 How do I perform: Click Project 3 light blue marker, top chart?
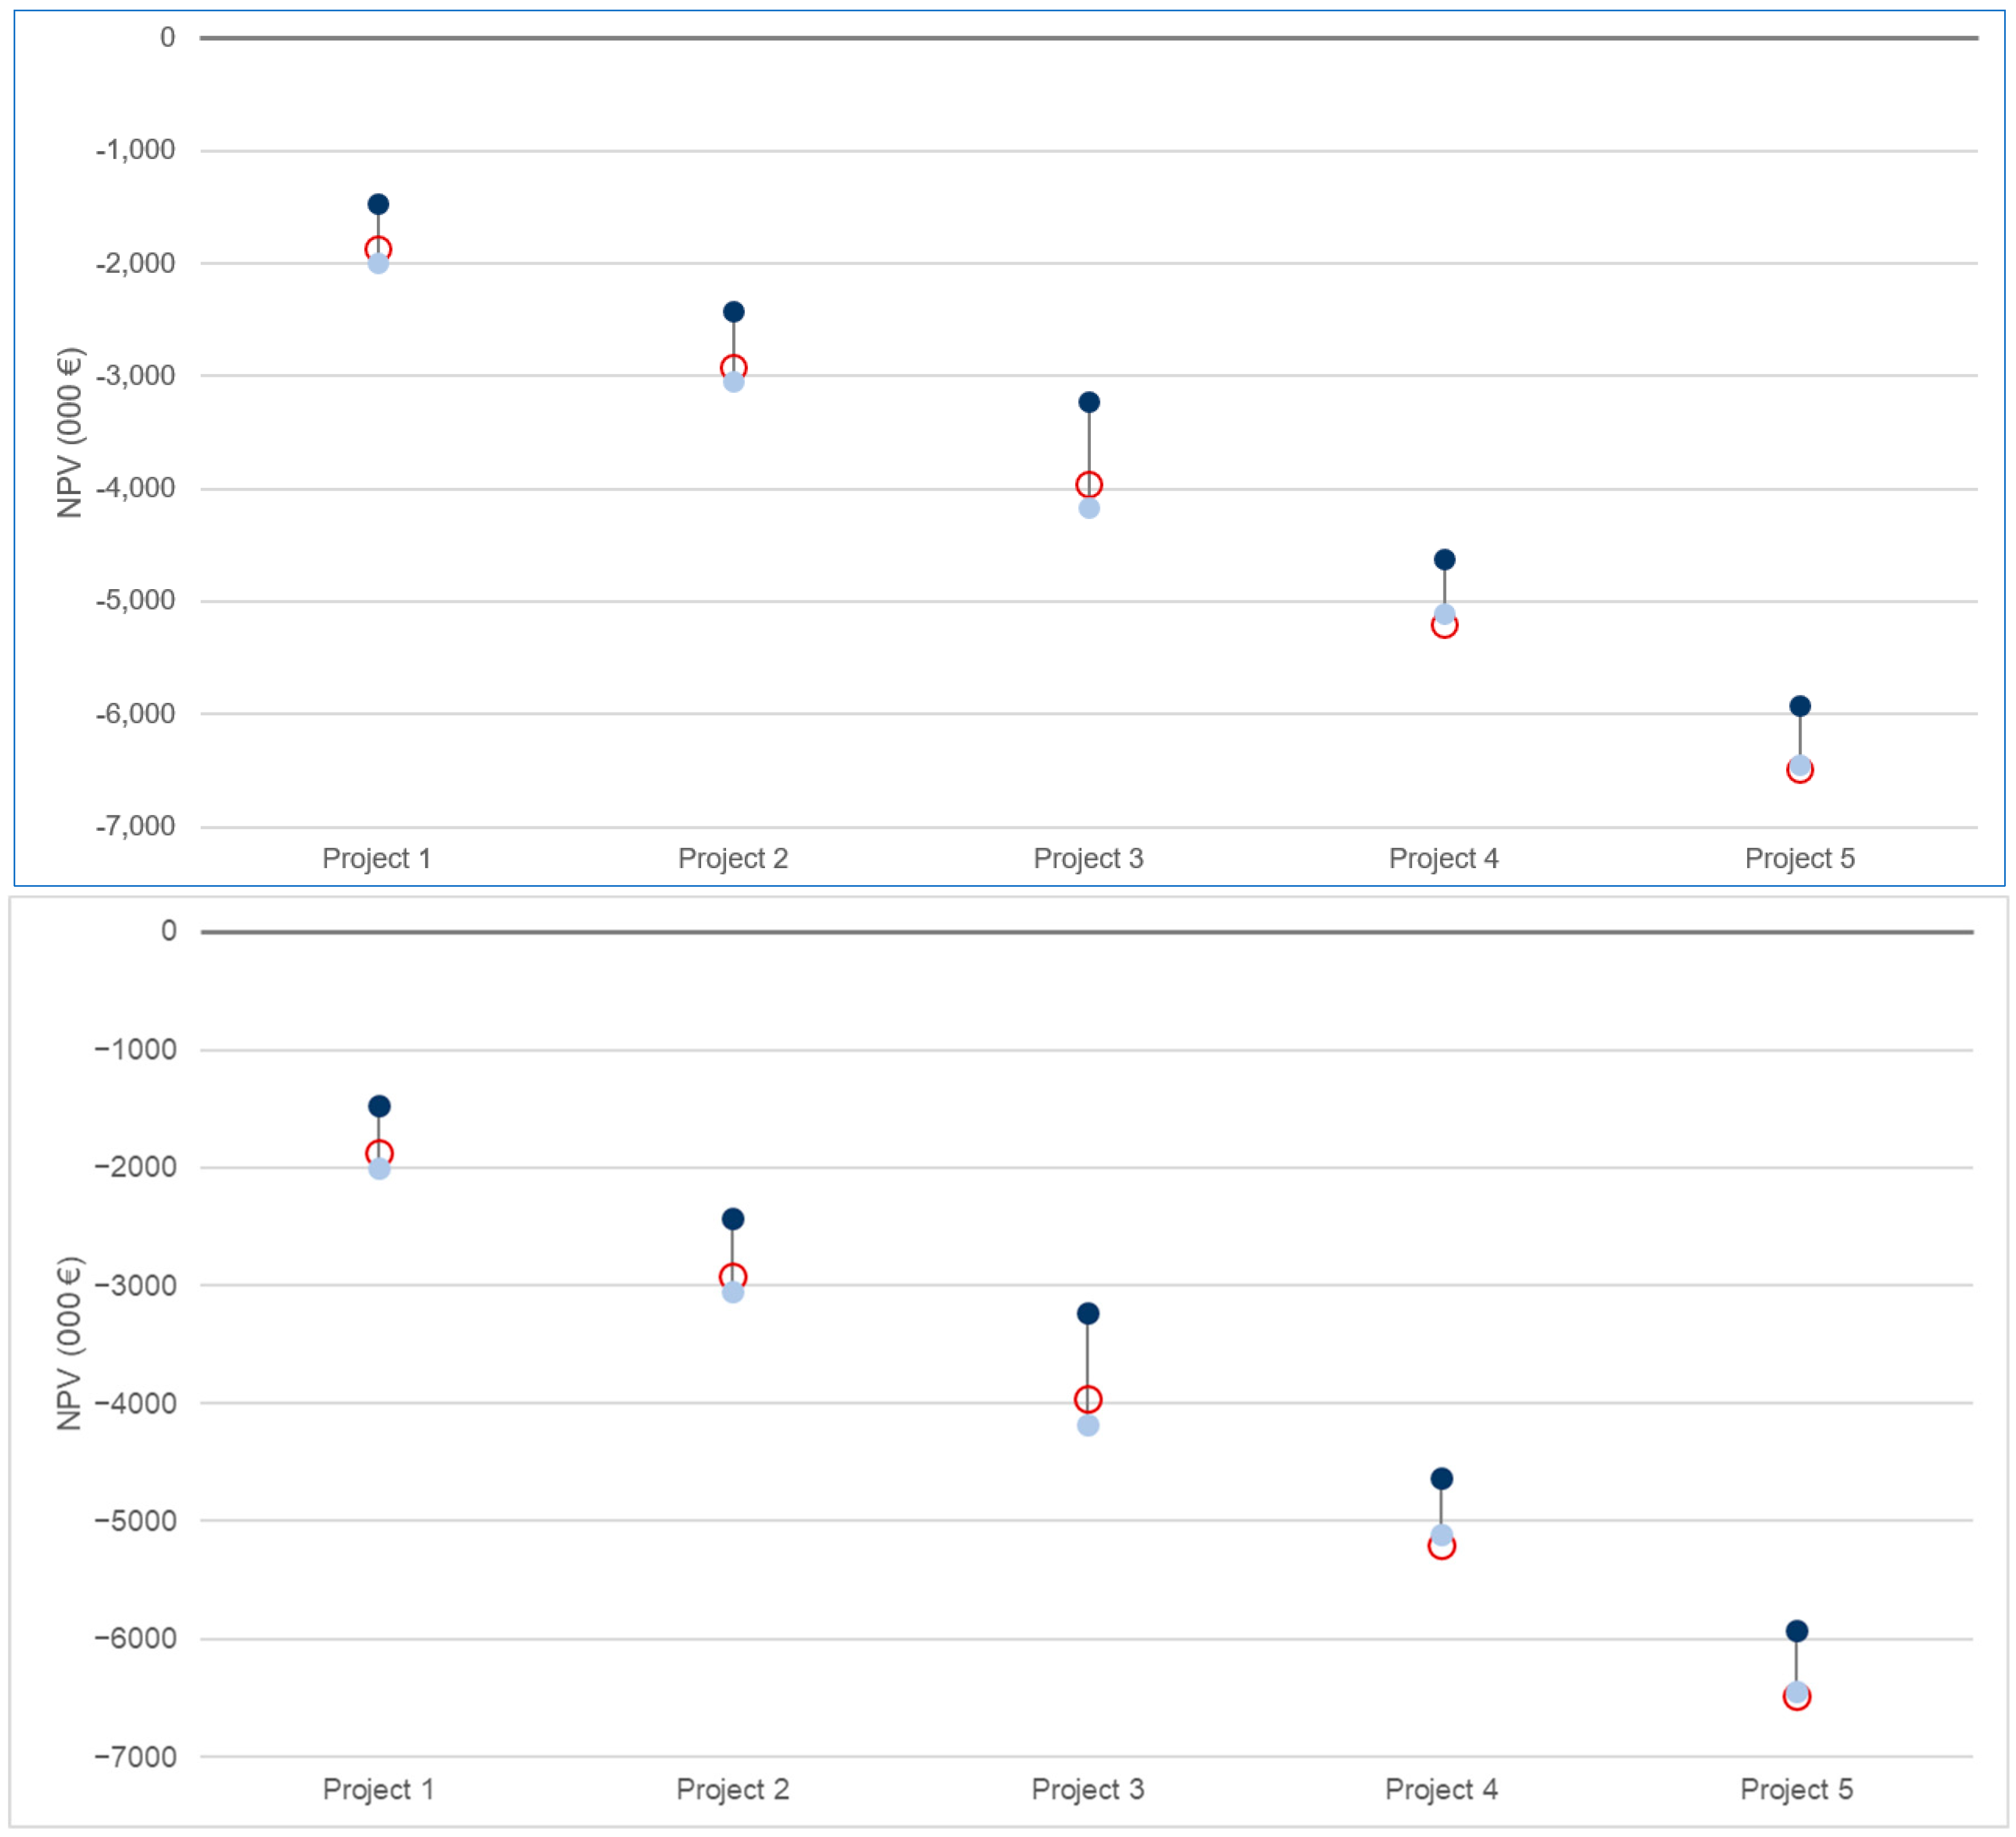[x=1089, y=509]
